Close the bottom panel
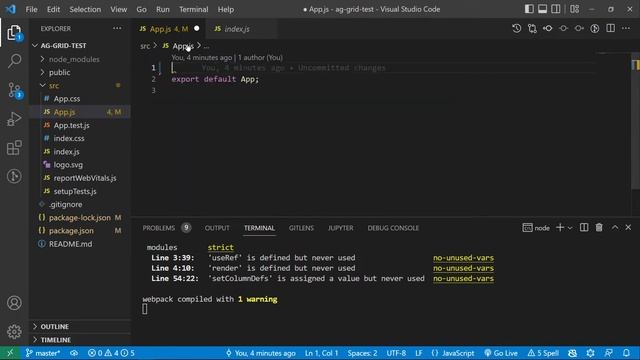This screenshot has height=360, width=640. [628, 228]
